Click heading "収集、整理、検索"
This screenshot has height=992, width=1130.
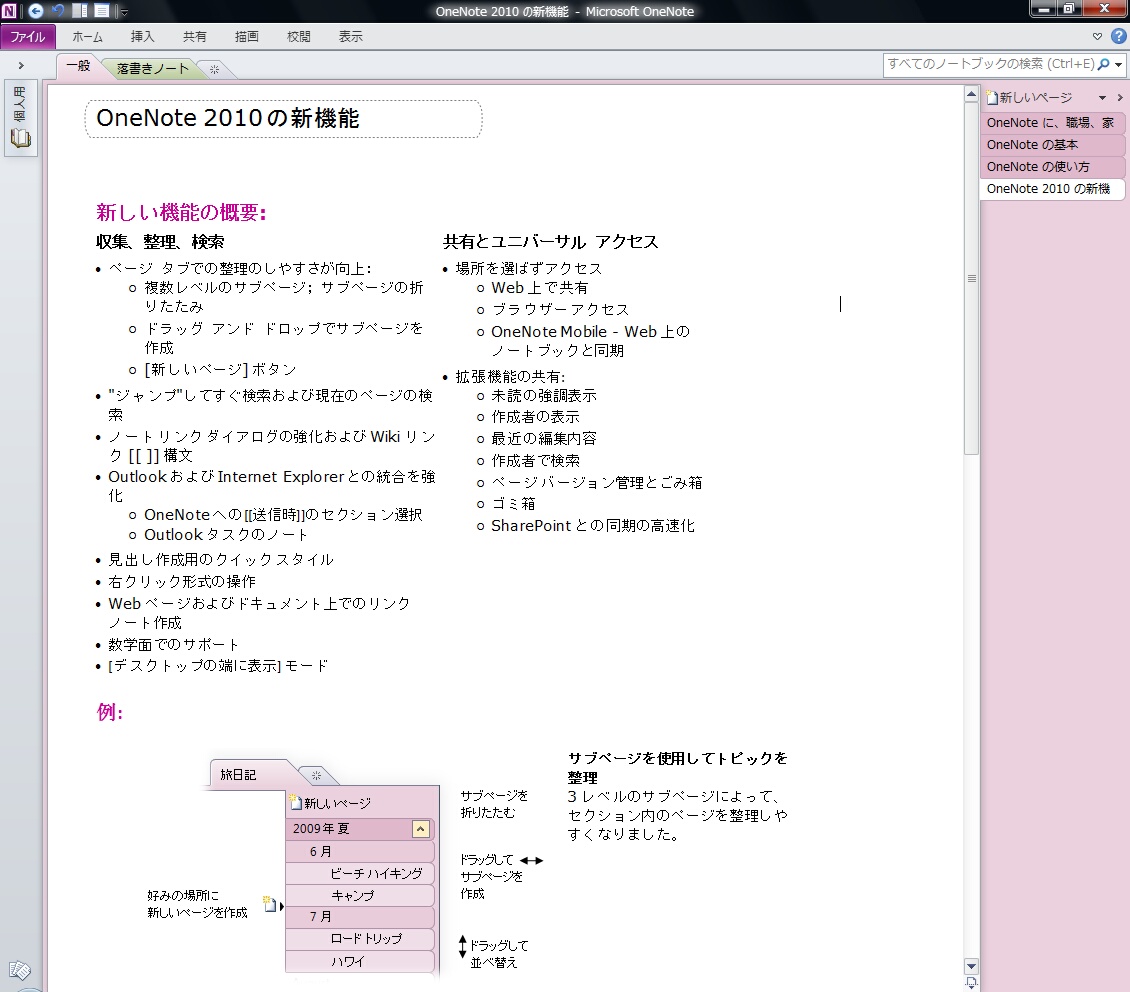pos(160,242)
